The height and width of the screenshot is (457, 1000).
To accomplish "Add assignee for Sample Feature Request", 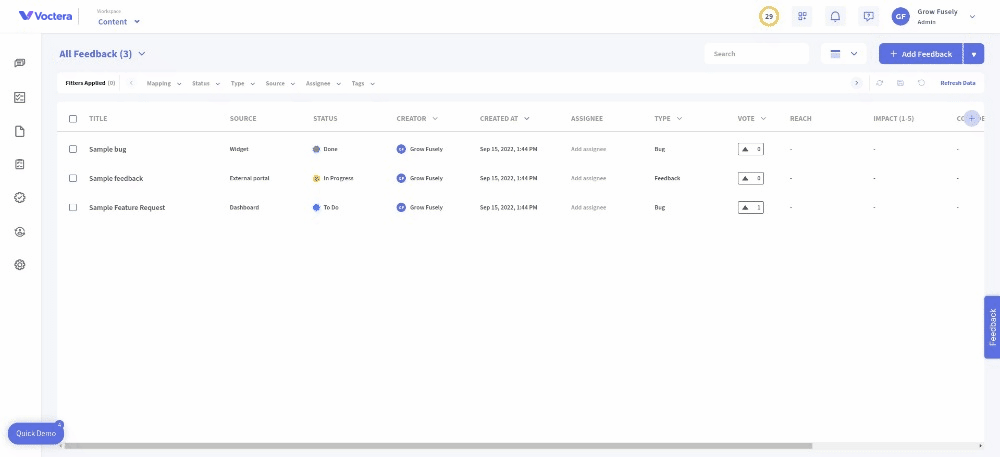I will [588, 208].
